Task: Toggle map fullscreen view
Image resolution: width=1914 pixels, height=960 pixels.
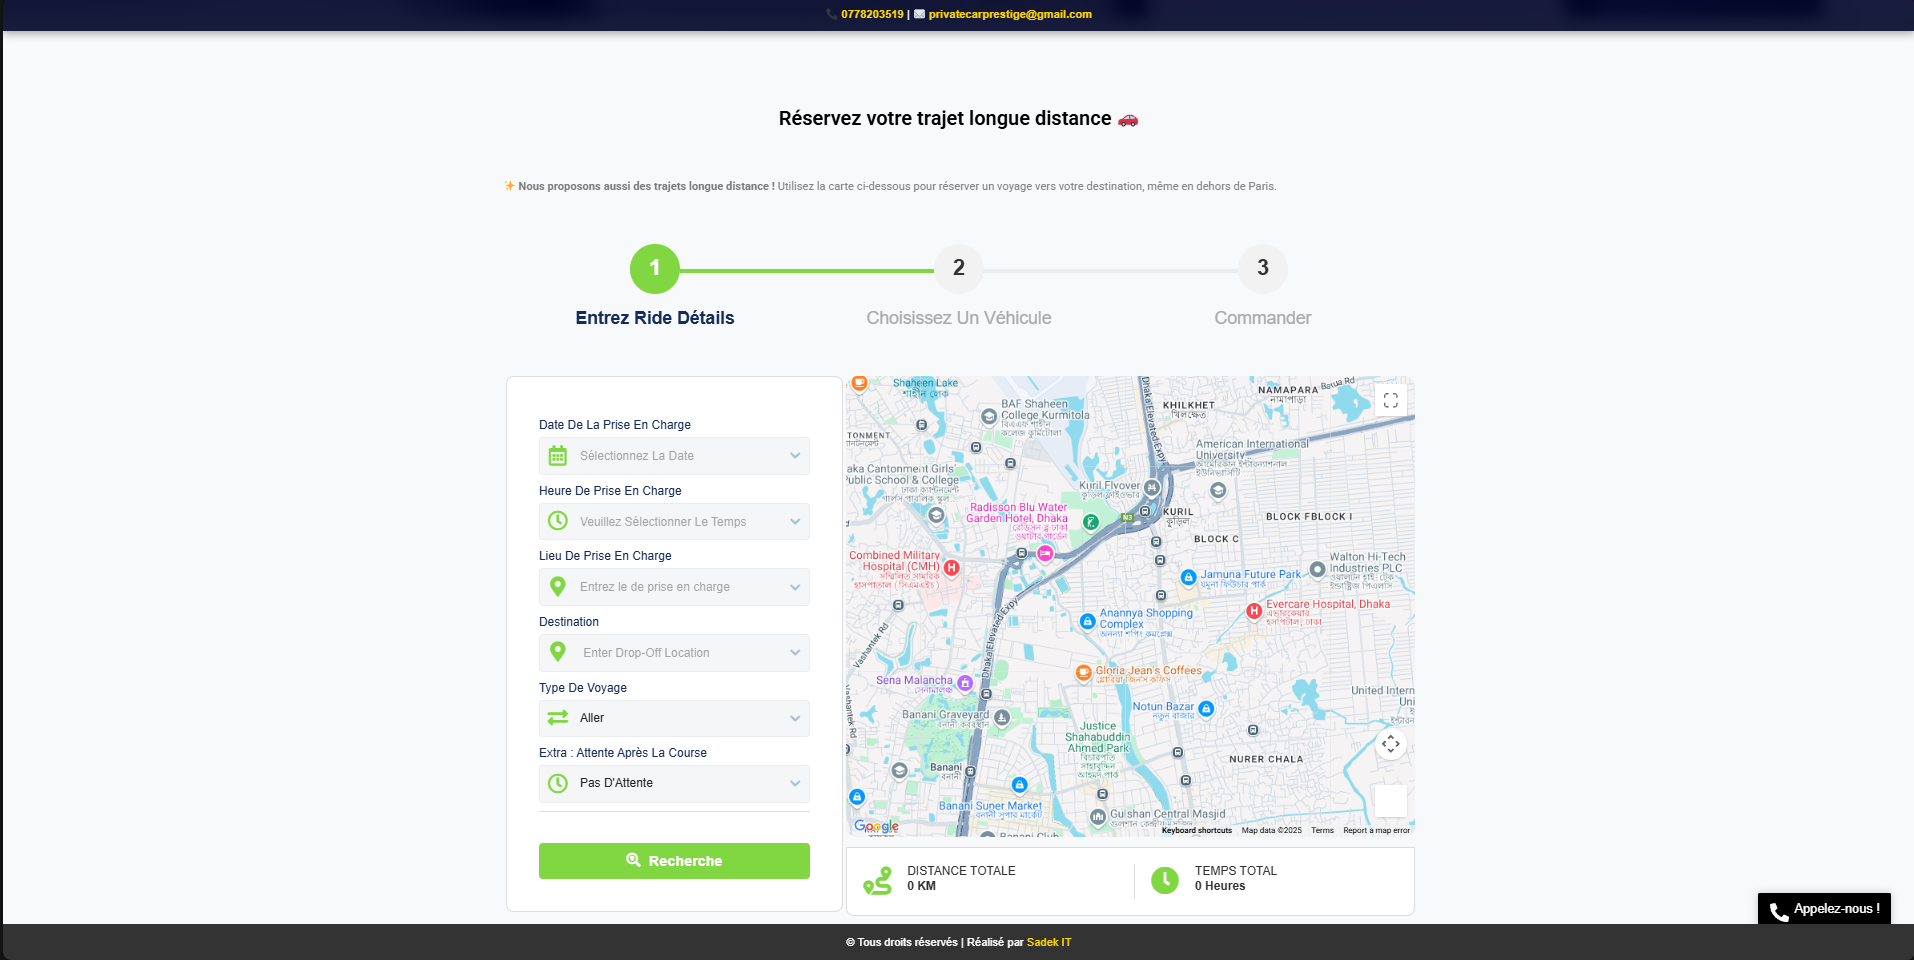Action: 1390,400
